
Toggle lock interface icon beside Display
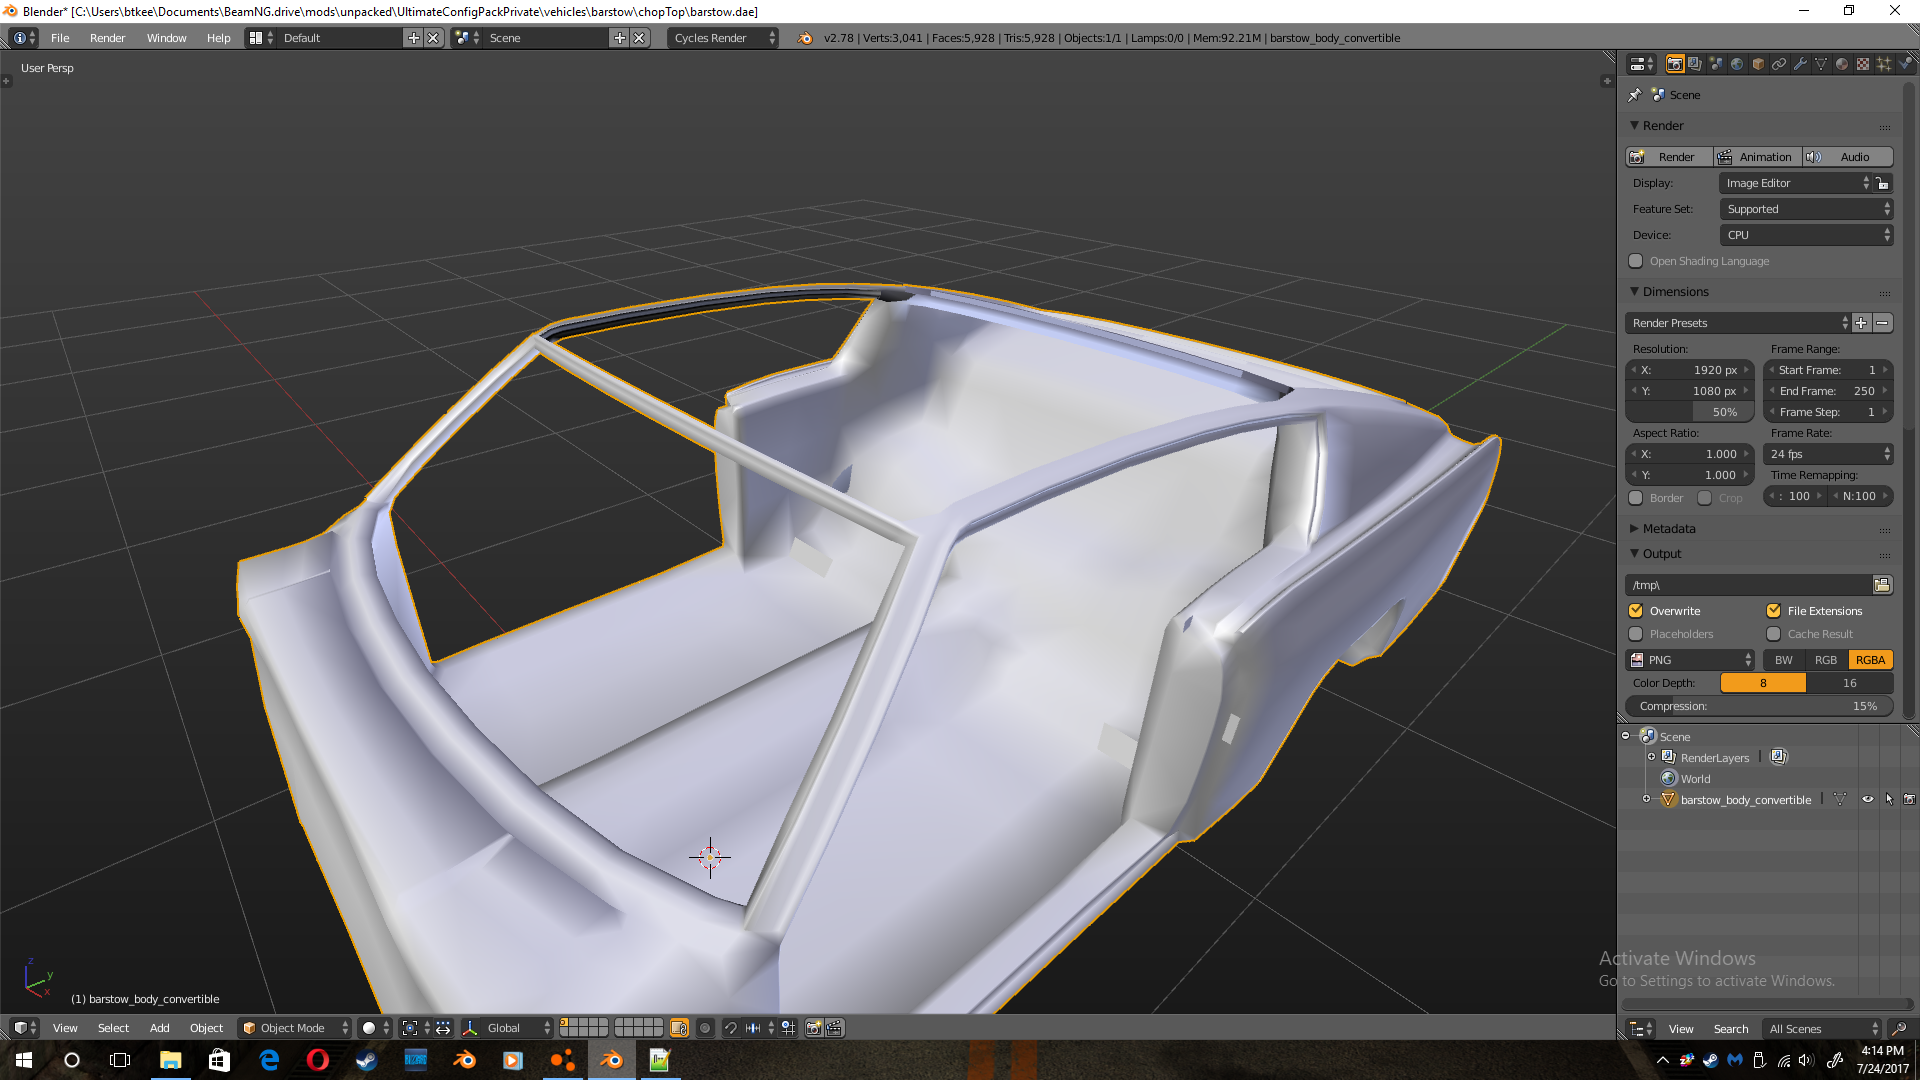1883,183
